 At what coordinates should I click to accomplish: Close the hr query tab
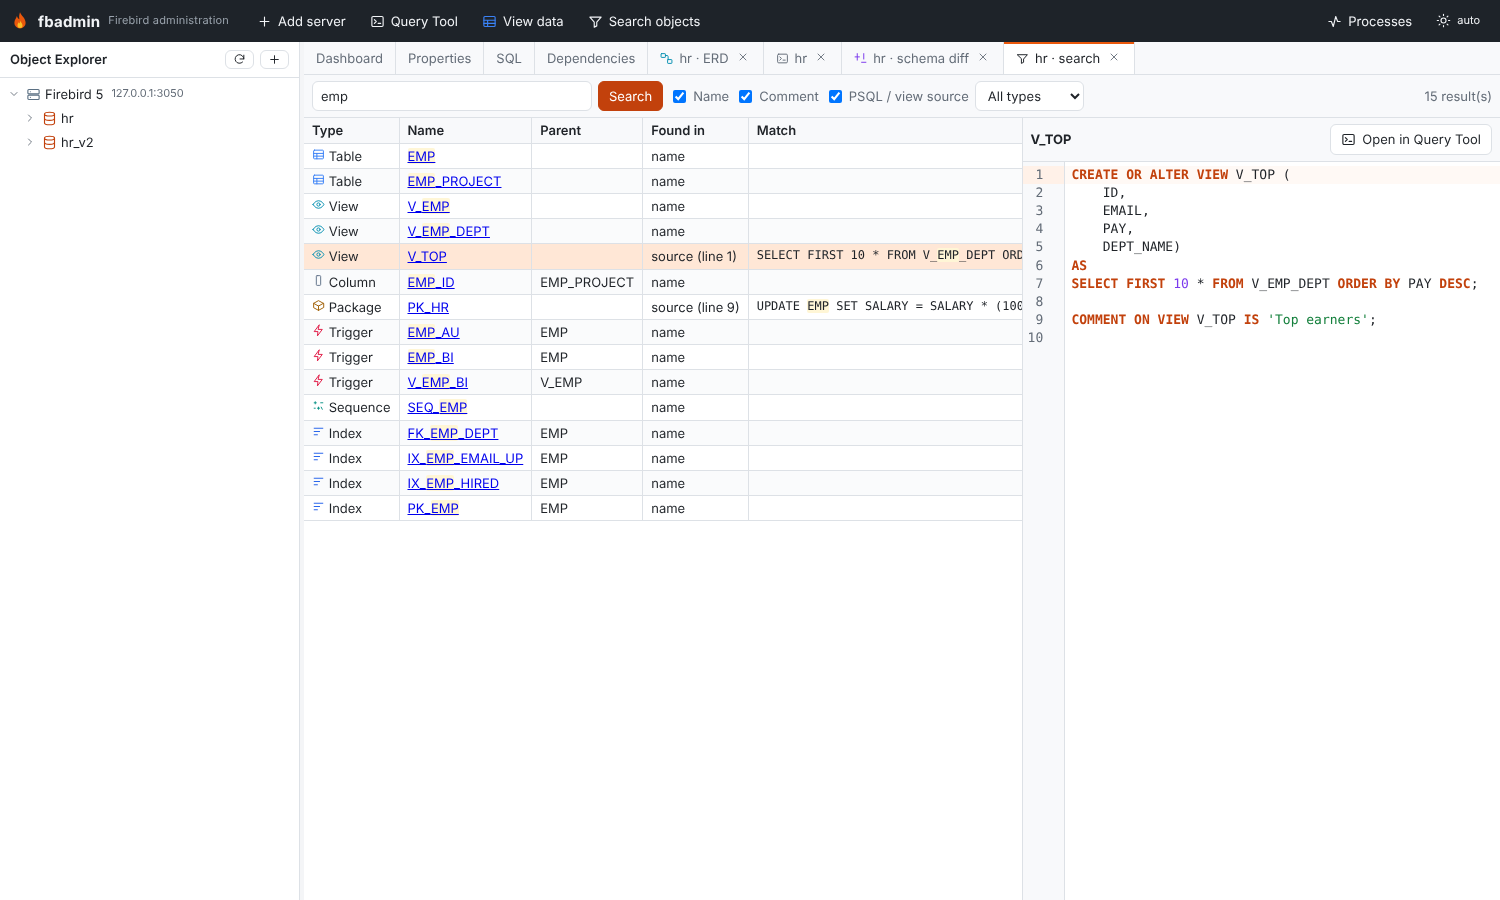point(821,58)
